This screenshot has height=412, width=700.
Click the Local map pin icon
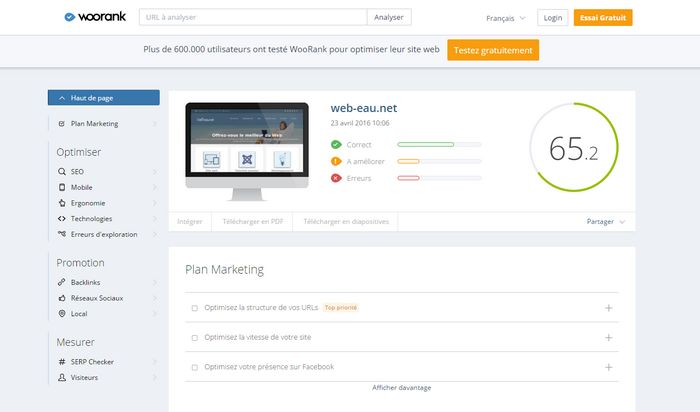pos(62,313)
